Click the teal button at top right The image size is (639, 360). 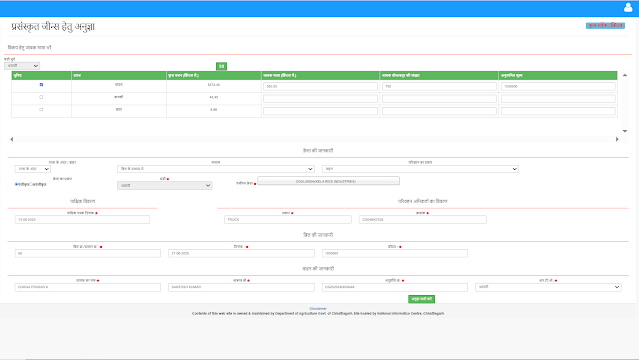(605, 25)
